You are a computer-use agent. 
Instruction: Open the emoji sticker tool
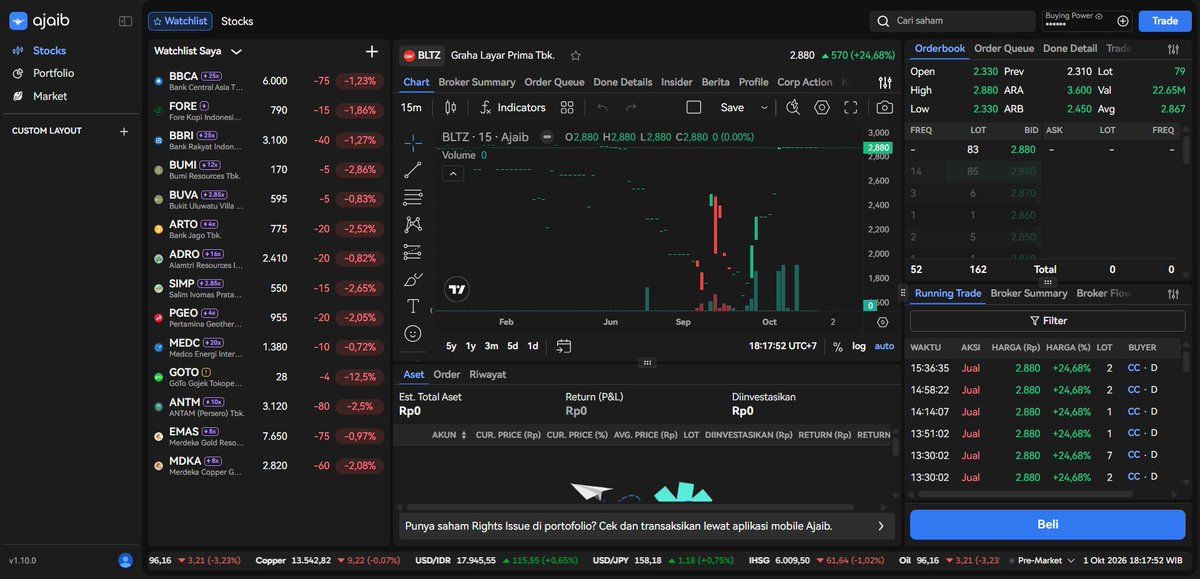pos(413,333)
